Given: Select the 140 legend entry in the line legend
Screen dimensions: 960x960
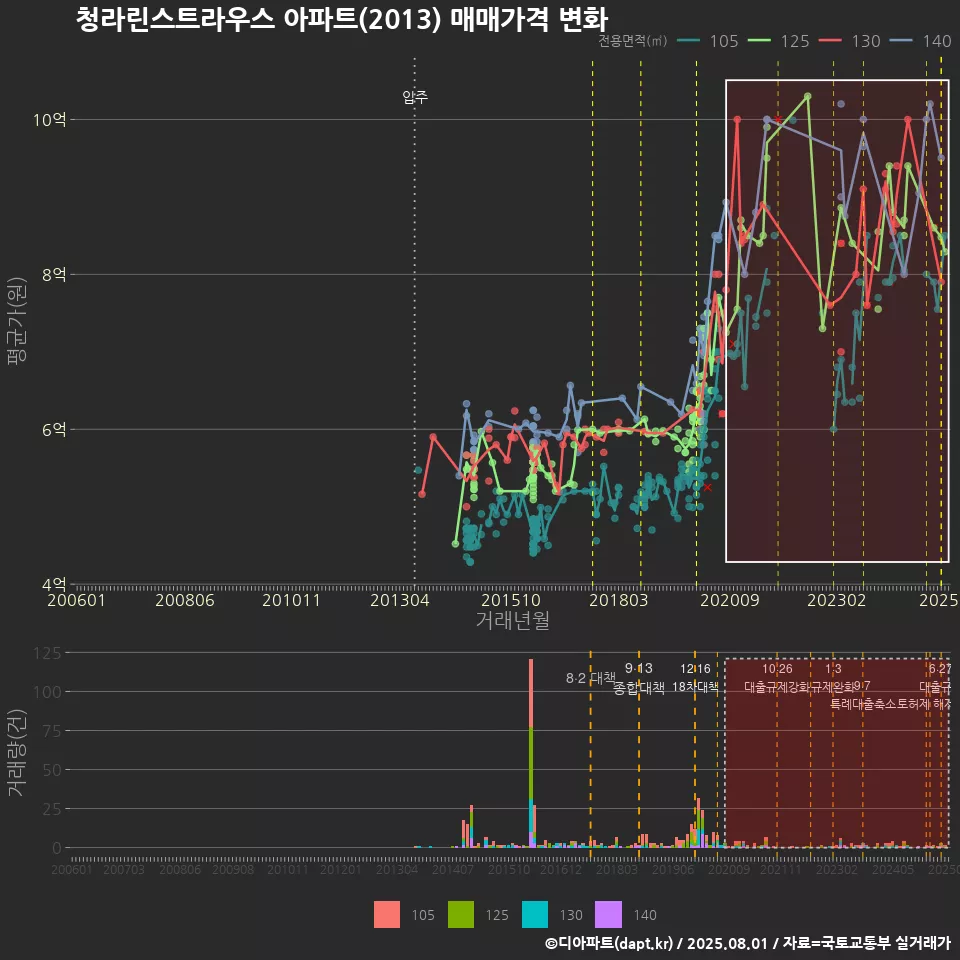Looking at the screenshot, I should point(921,41).
